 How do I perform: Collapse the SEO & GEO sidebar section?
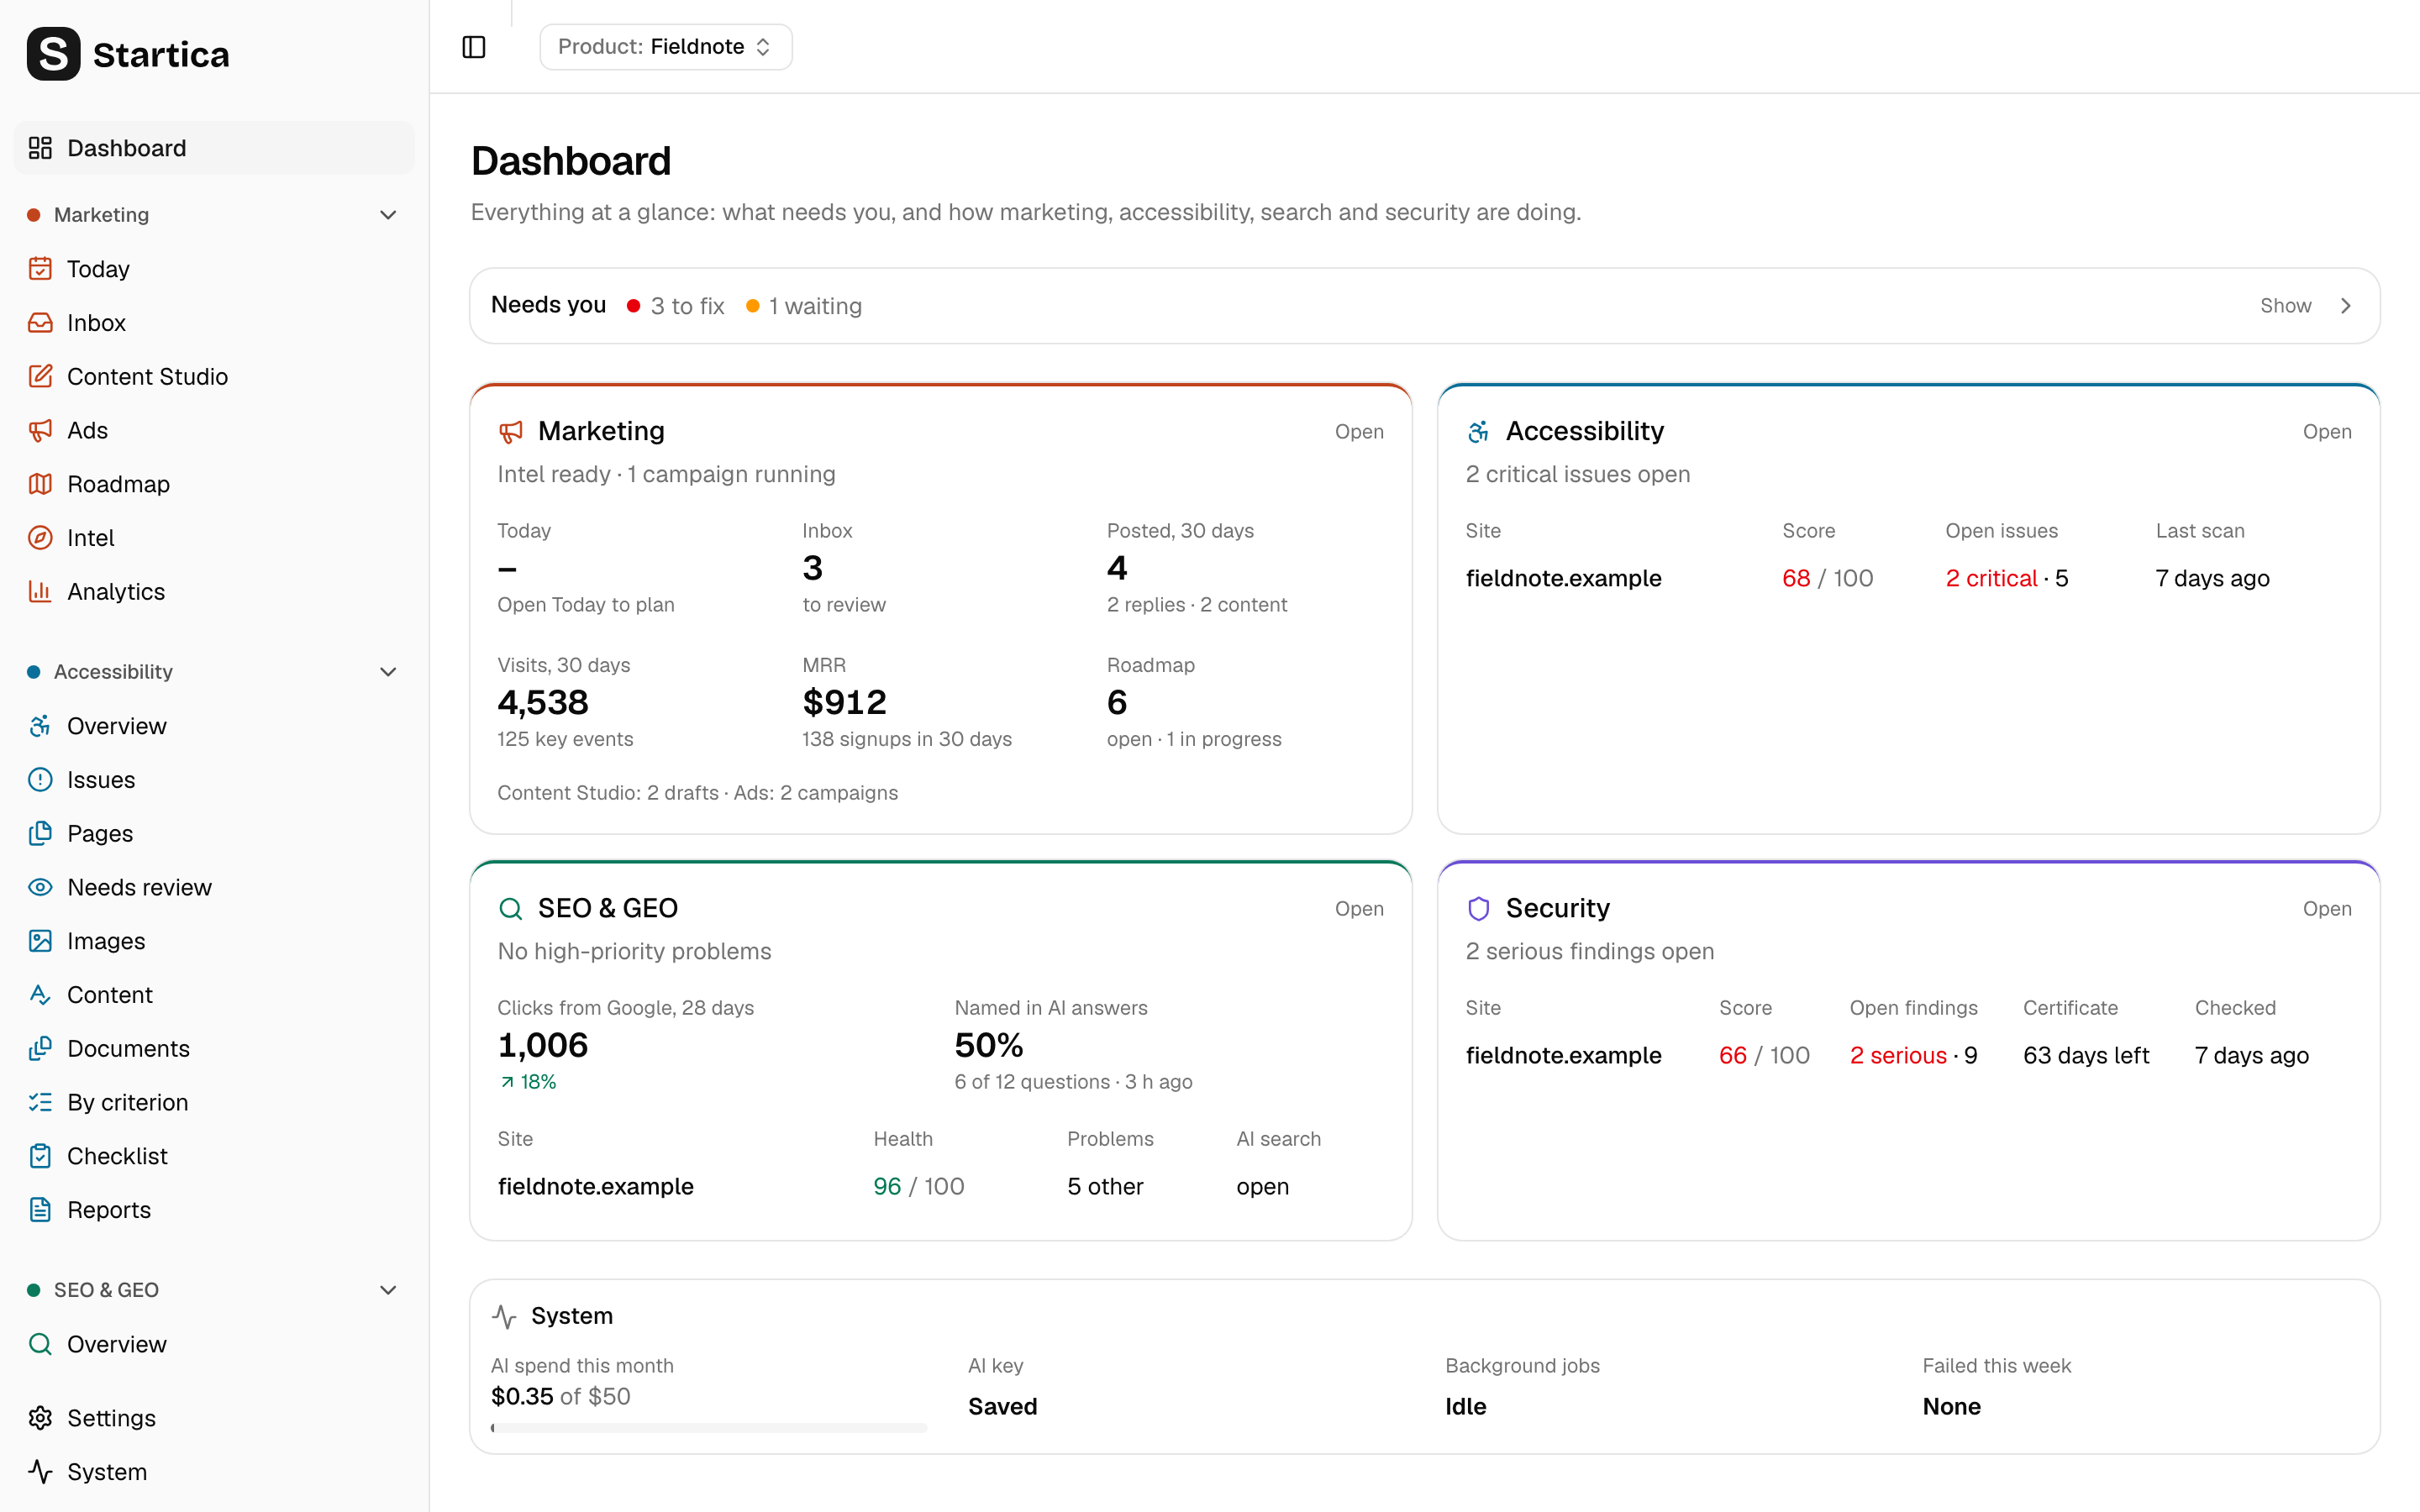pos(388,1290)
